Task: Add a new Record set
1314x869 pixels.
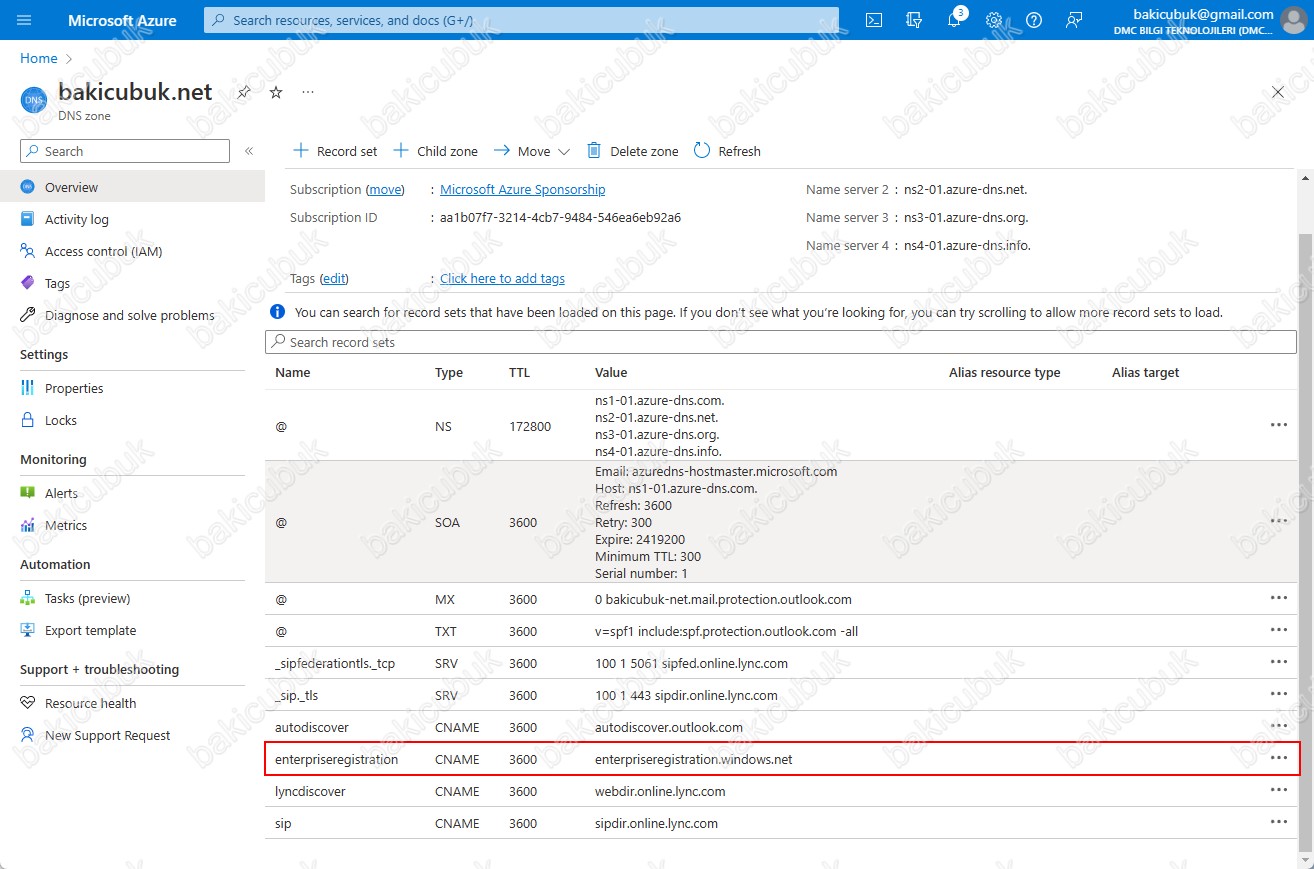Action: coord(335,151)
